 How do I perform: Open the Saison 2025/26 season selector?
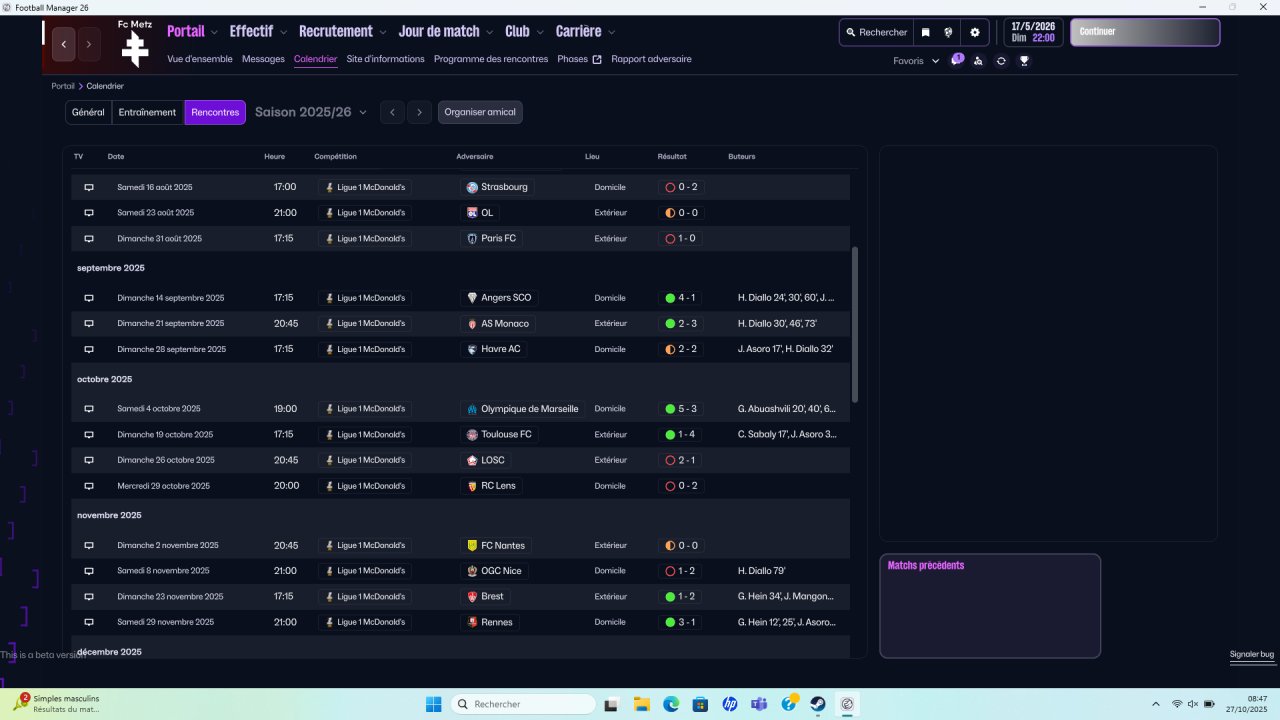311,112
